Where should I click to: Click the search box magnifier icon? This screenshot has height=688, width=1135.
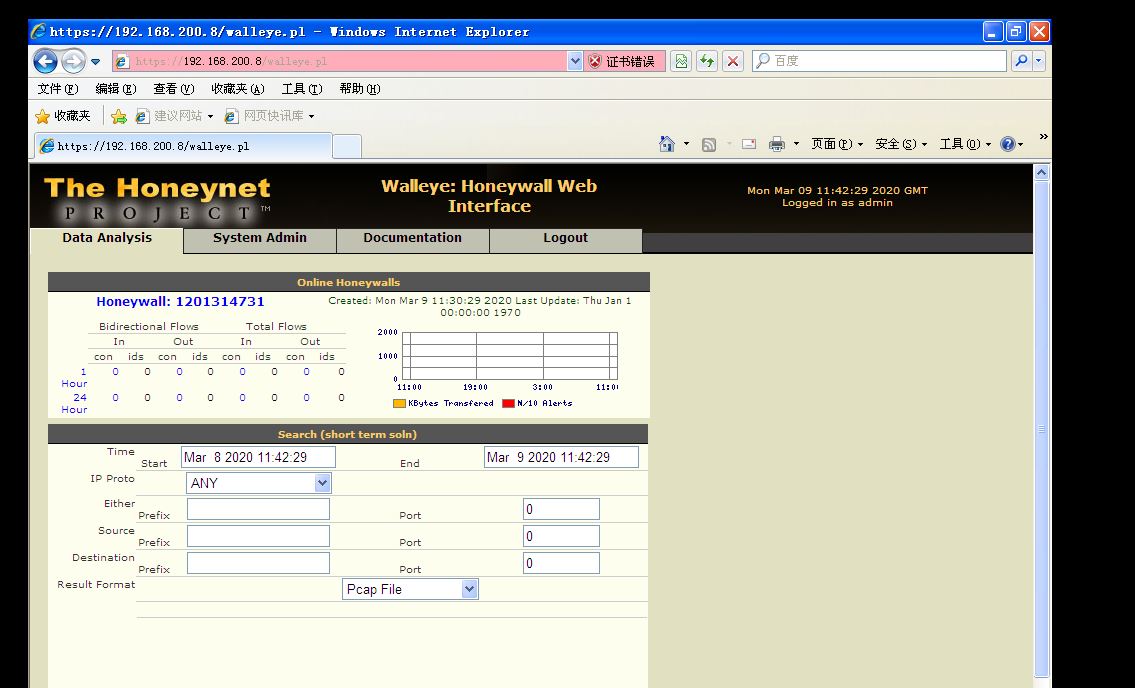coord(1021,62)
